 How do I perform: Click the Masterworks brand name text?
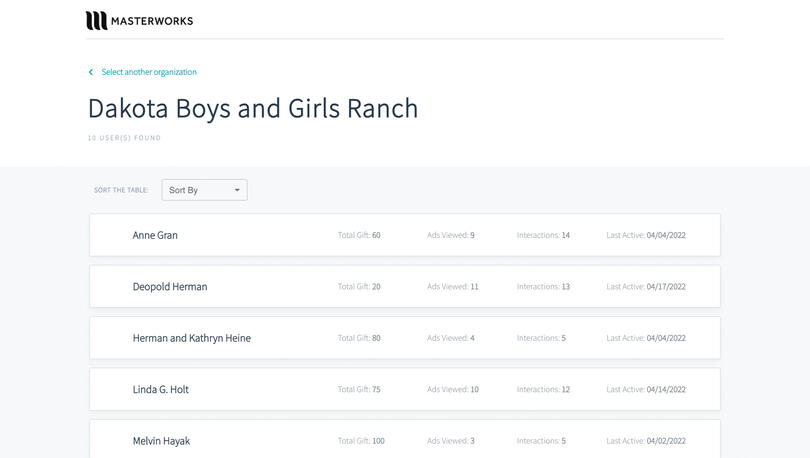point(153,21)
